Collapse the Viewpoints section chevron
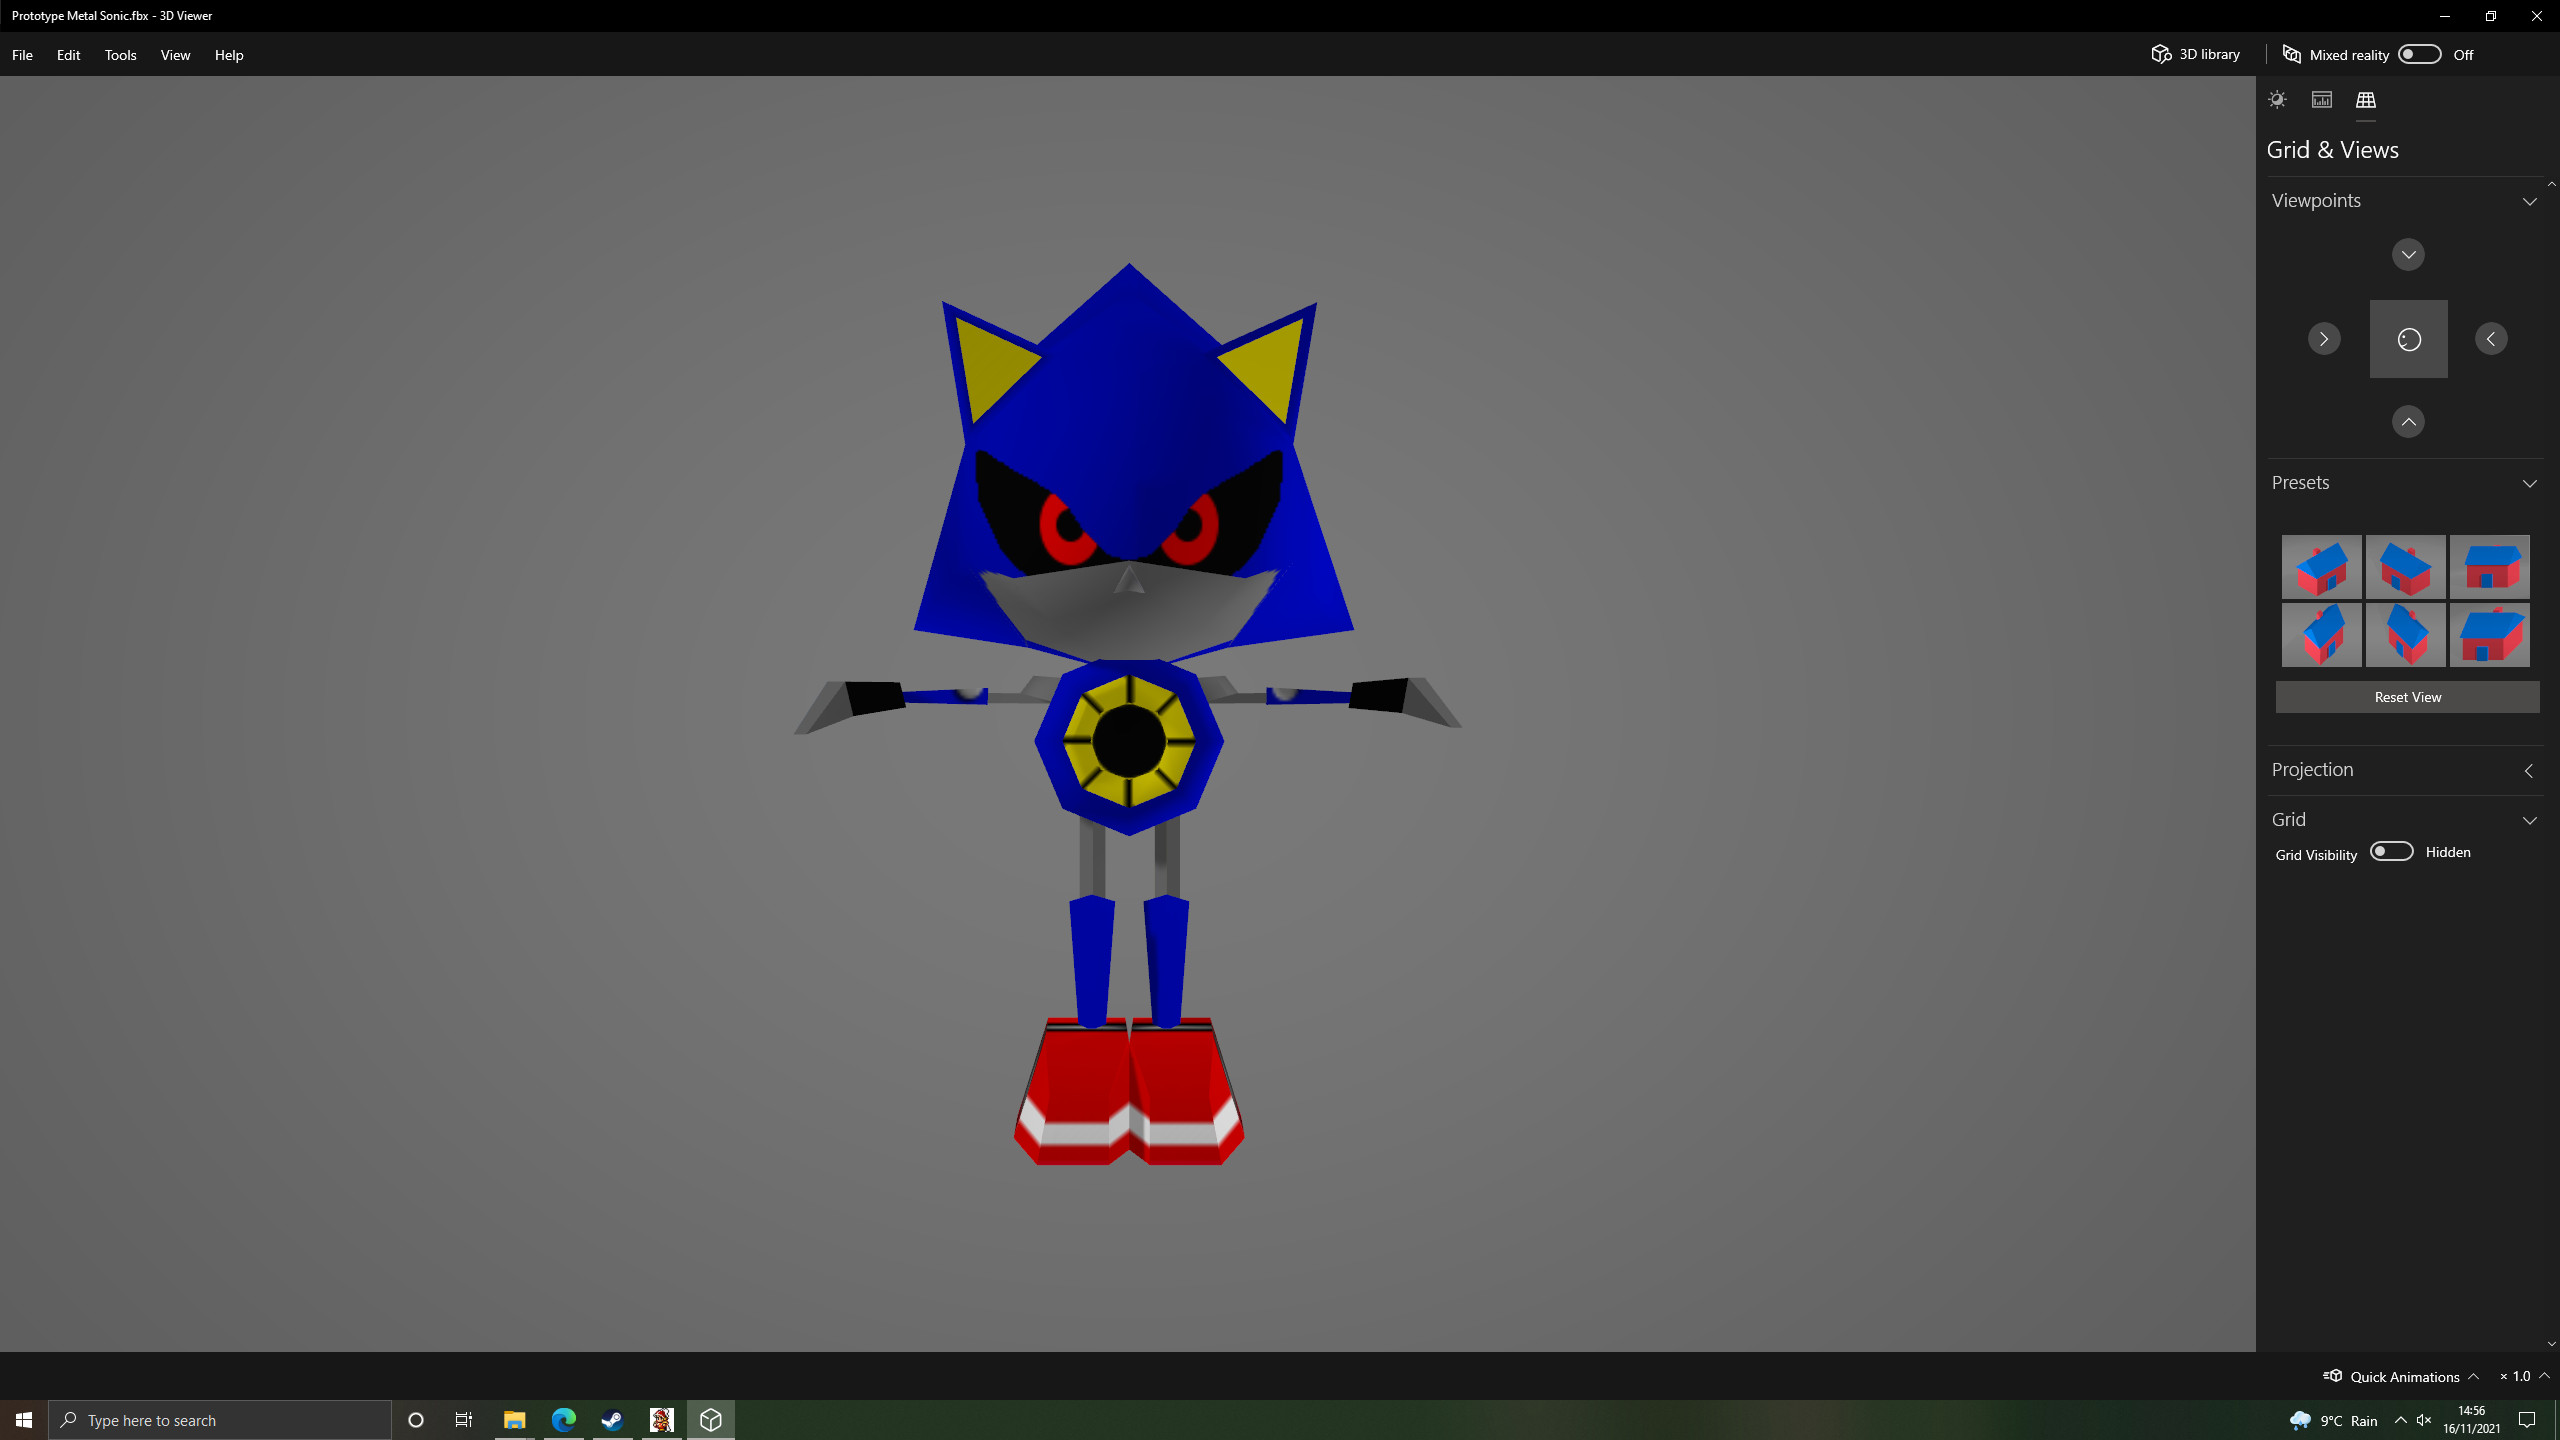The image size is (2560, 1440). click(2530, 201)
